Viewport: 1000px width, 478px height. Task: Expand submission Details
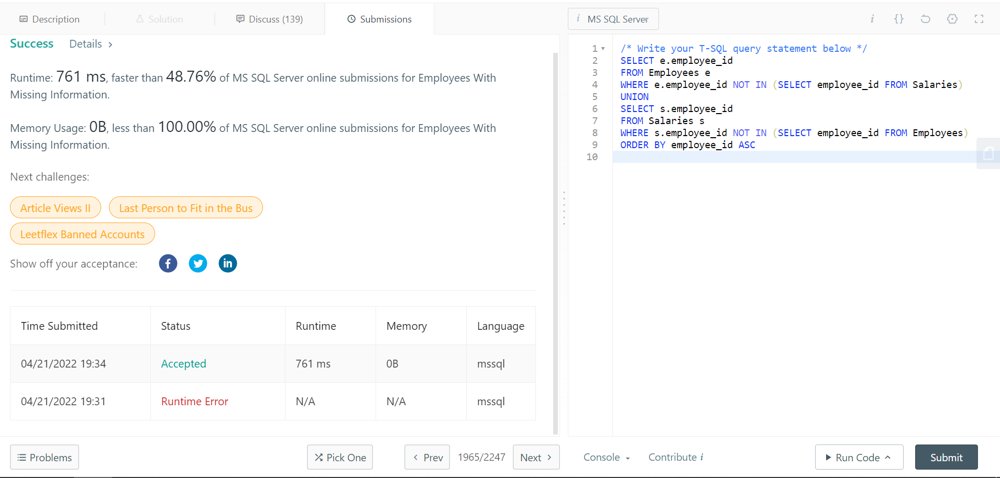coord(90,44)
